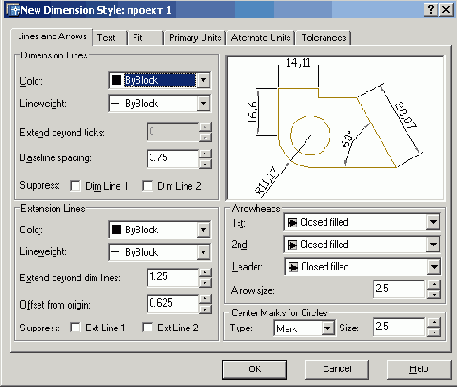Expand the 1st arrowhead dropdown
Viewport: 457px width, 387px height.
tap(433, 222)
